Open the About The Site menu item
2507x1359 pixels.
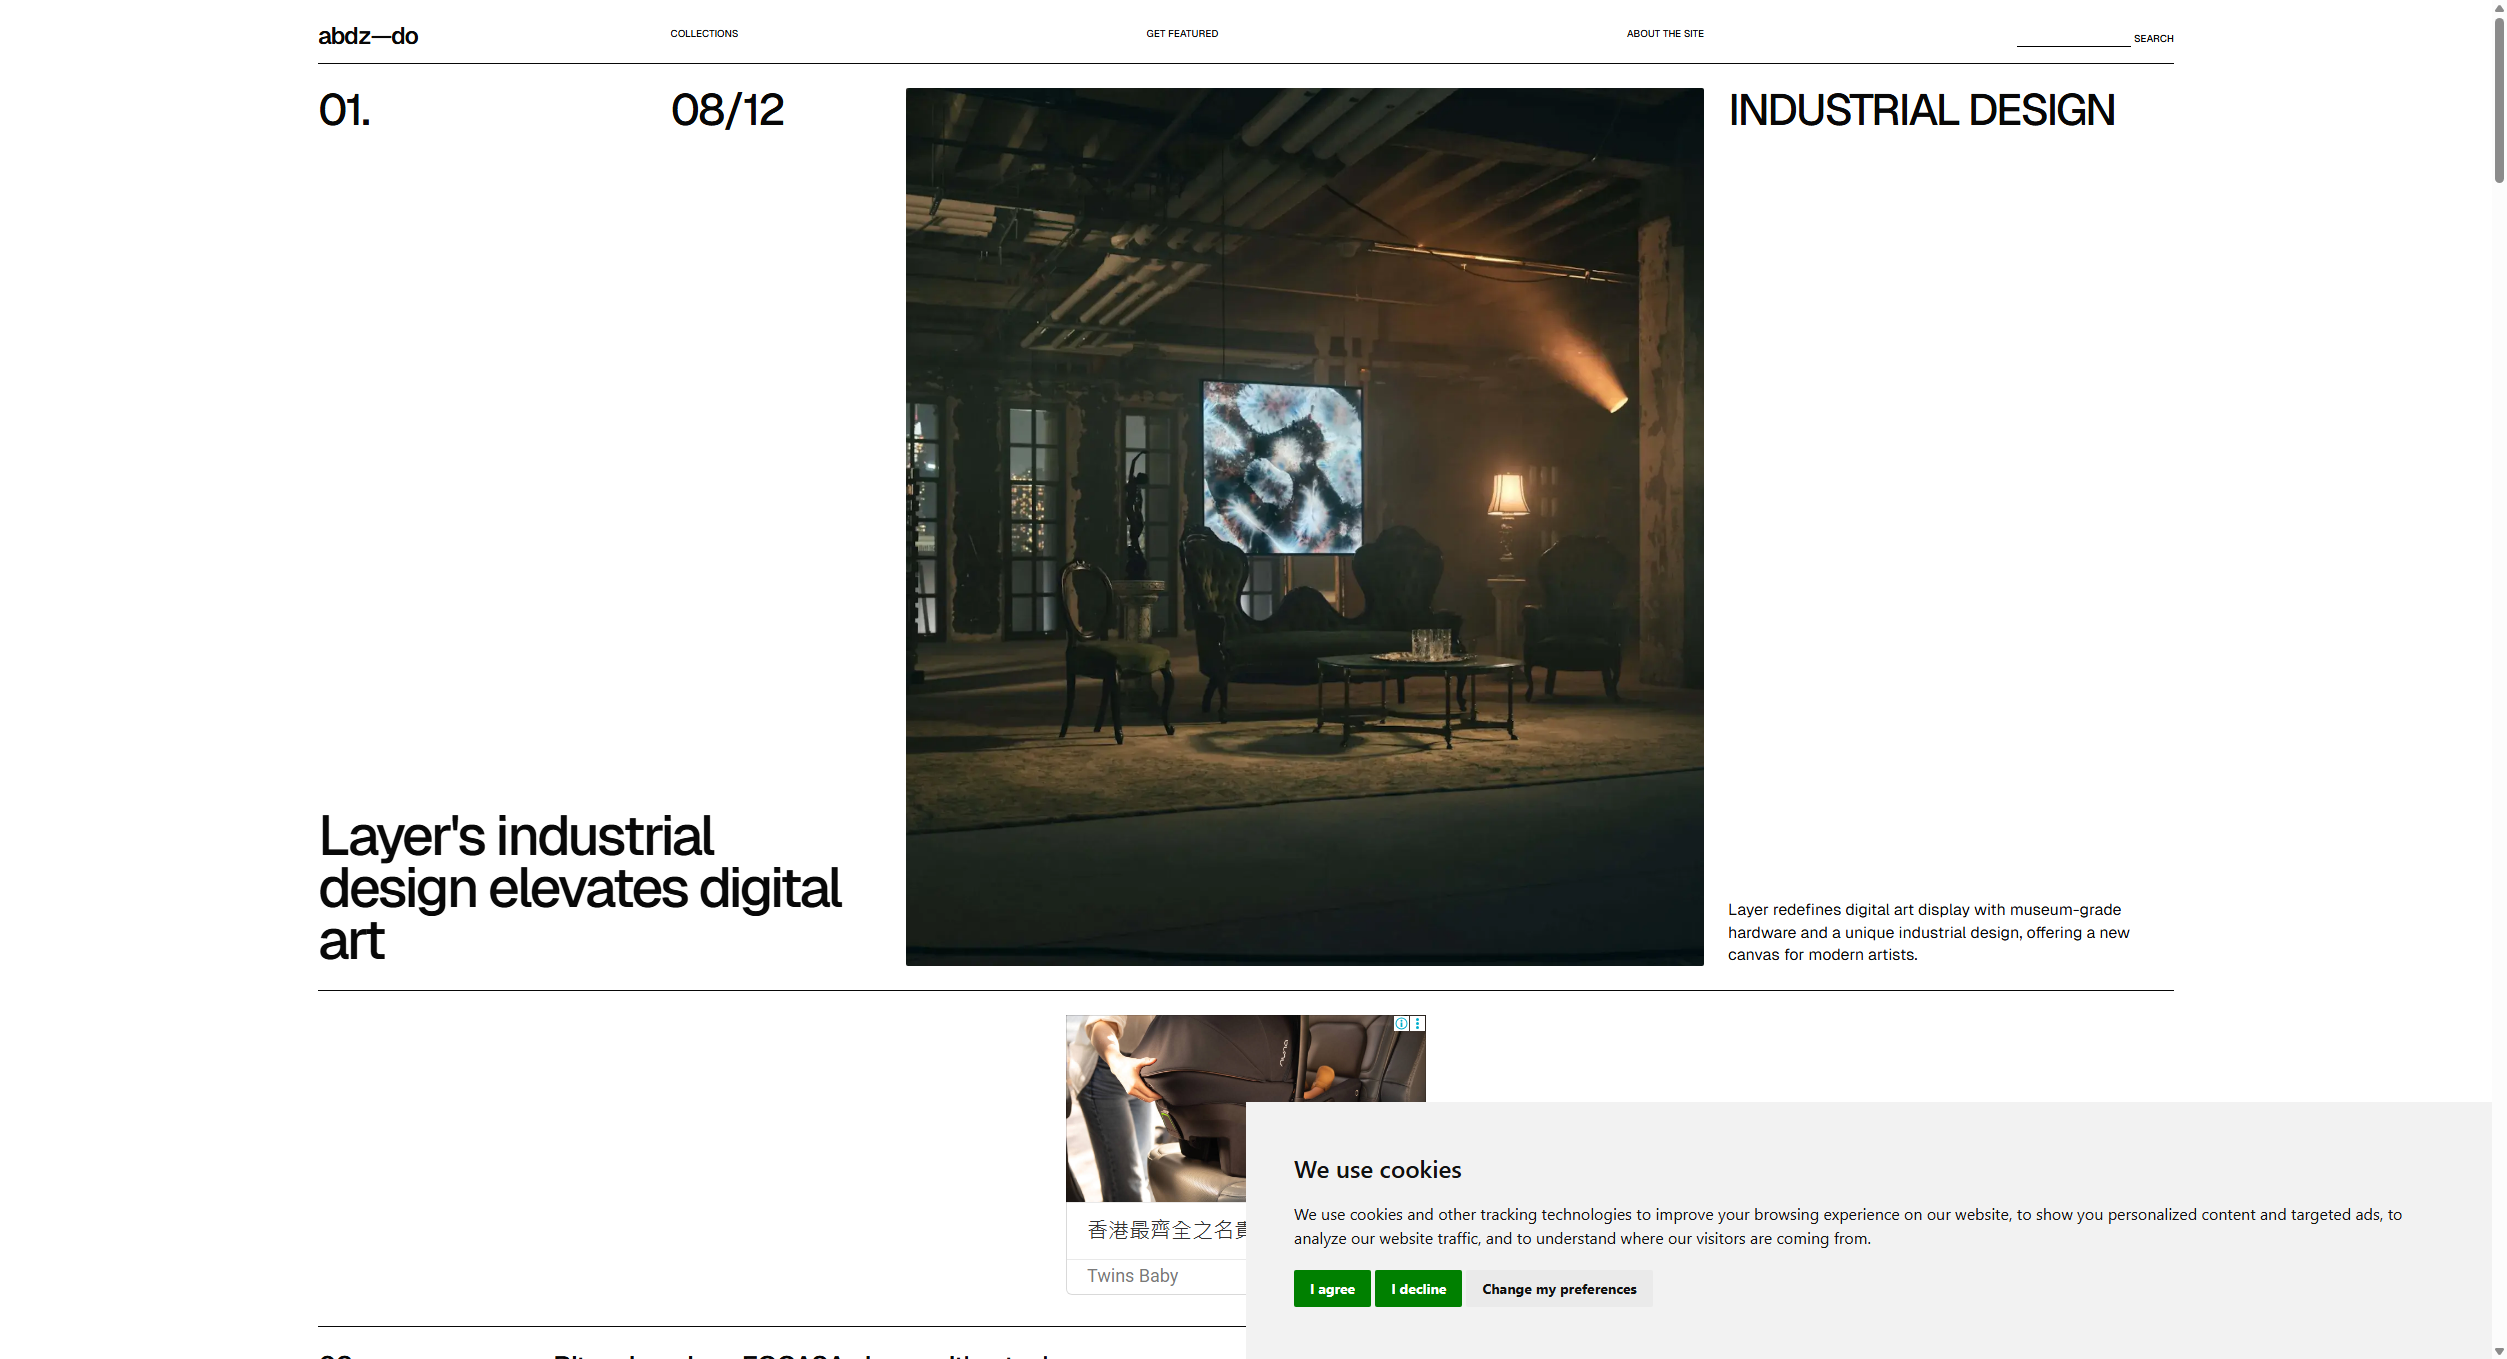(x=1665, y=34)
